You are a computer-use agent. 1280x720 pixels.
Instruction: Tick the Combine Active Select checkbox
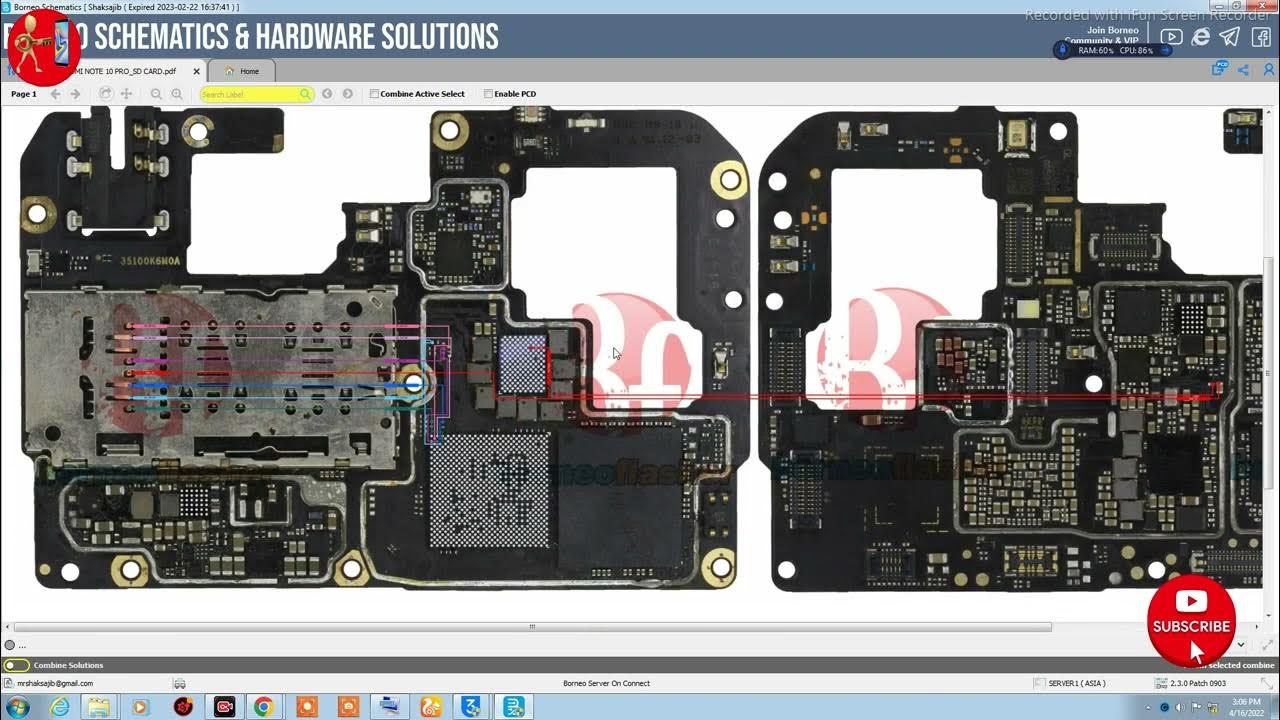(x=374, y=94)
